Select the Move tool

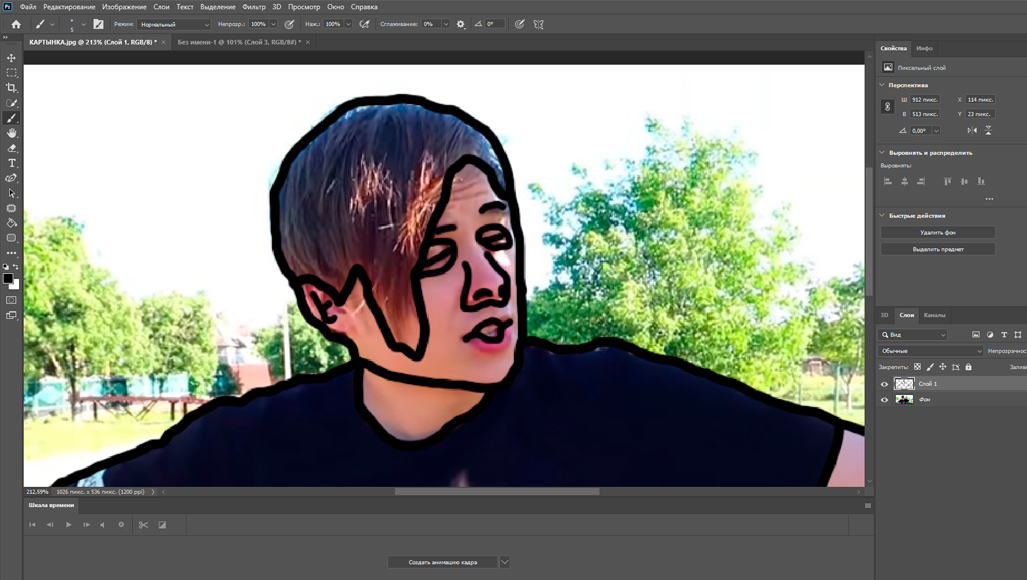point(12,58)
